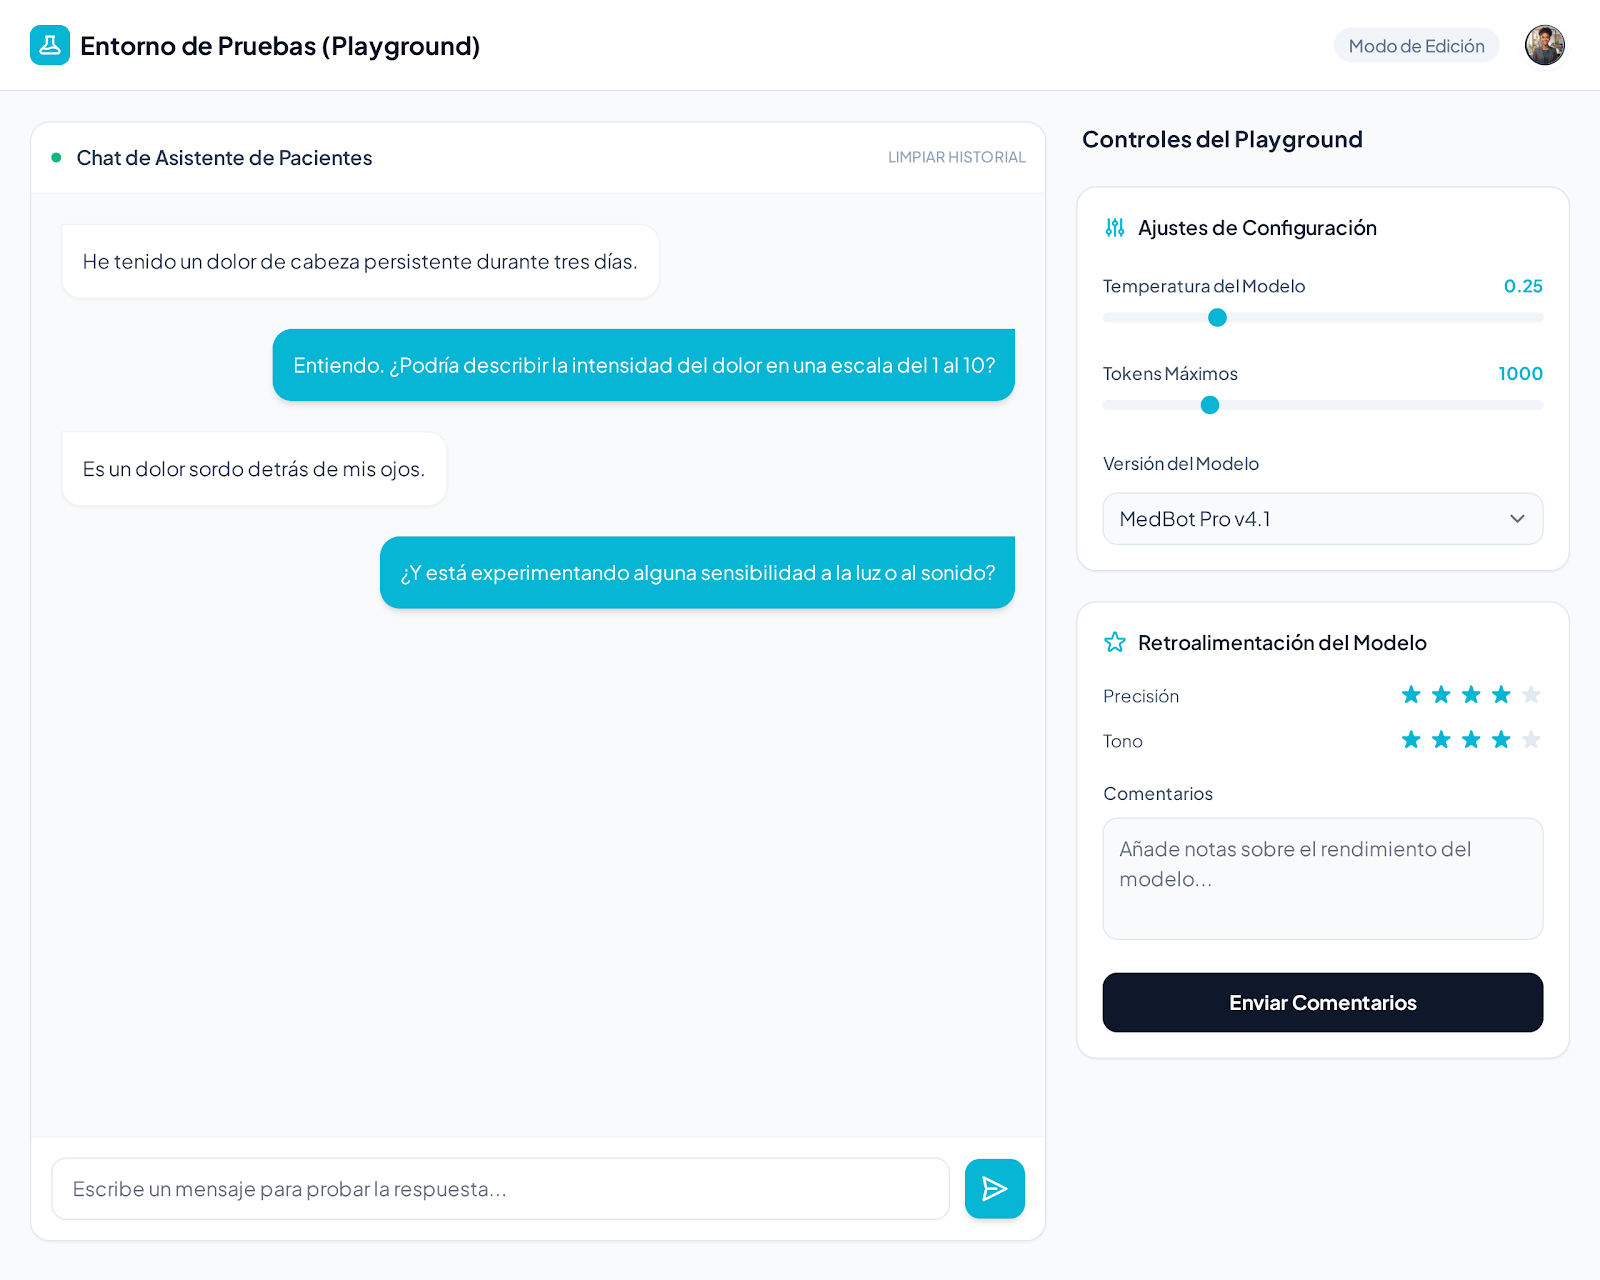Screen dimensions: 1600x1280
Task: Toggle the Modo de Edición badge
Action: 1416,46
